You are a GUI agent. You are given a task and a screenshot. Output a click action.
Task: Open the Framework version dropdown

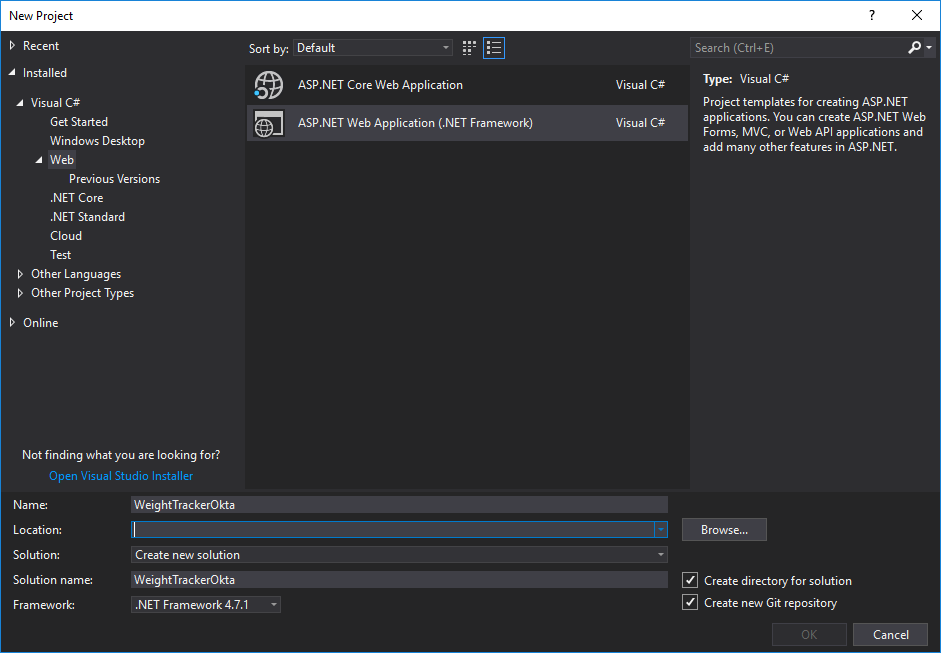point(206,605)
